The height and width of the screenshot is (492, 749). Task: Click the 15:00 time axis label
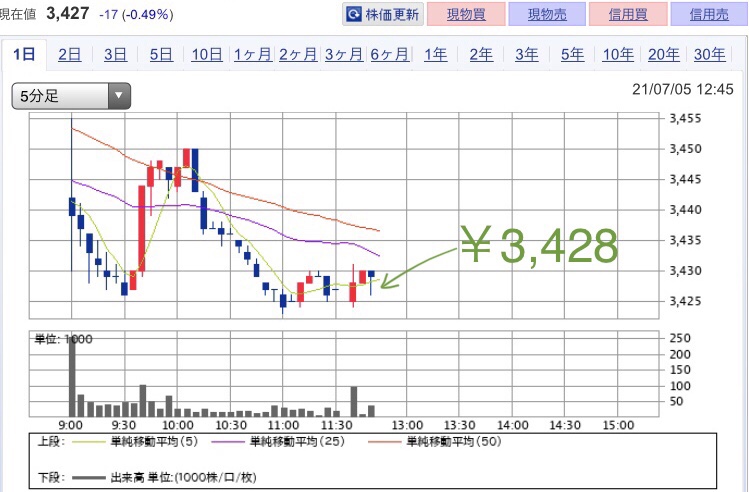[618, 425]
